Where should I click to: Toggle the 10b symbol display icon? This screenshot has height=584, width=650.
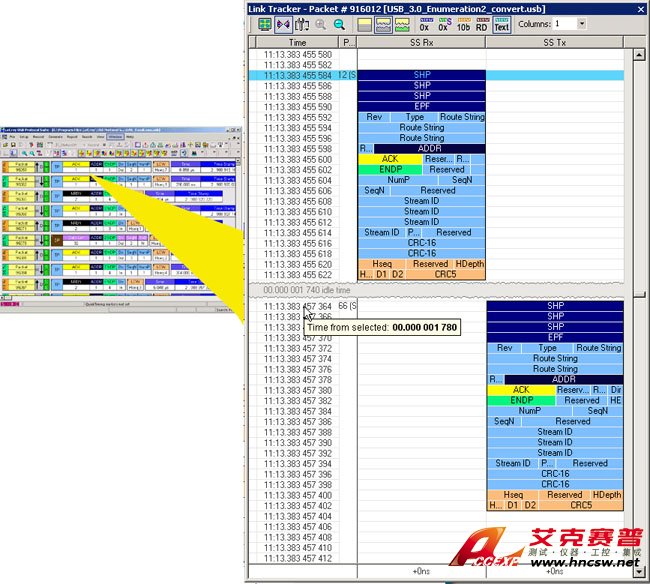[463, 25]
